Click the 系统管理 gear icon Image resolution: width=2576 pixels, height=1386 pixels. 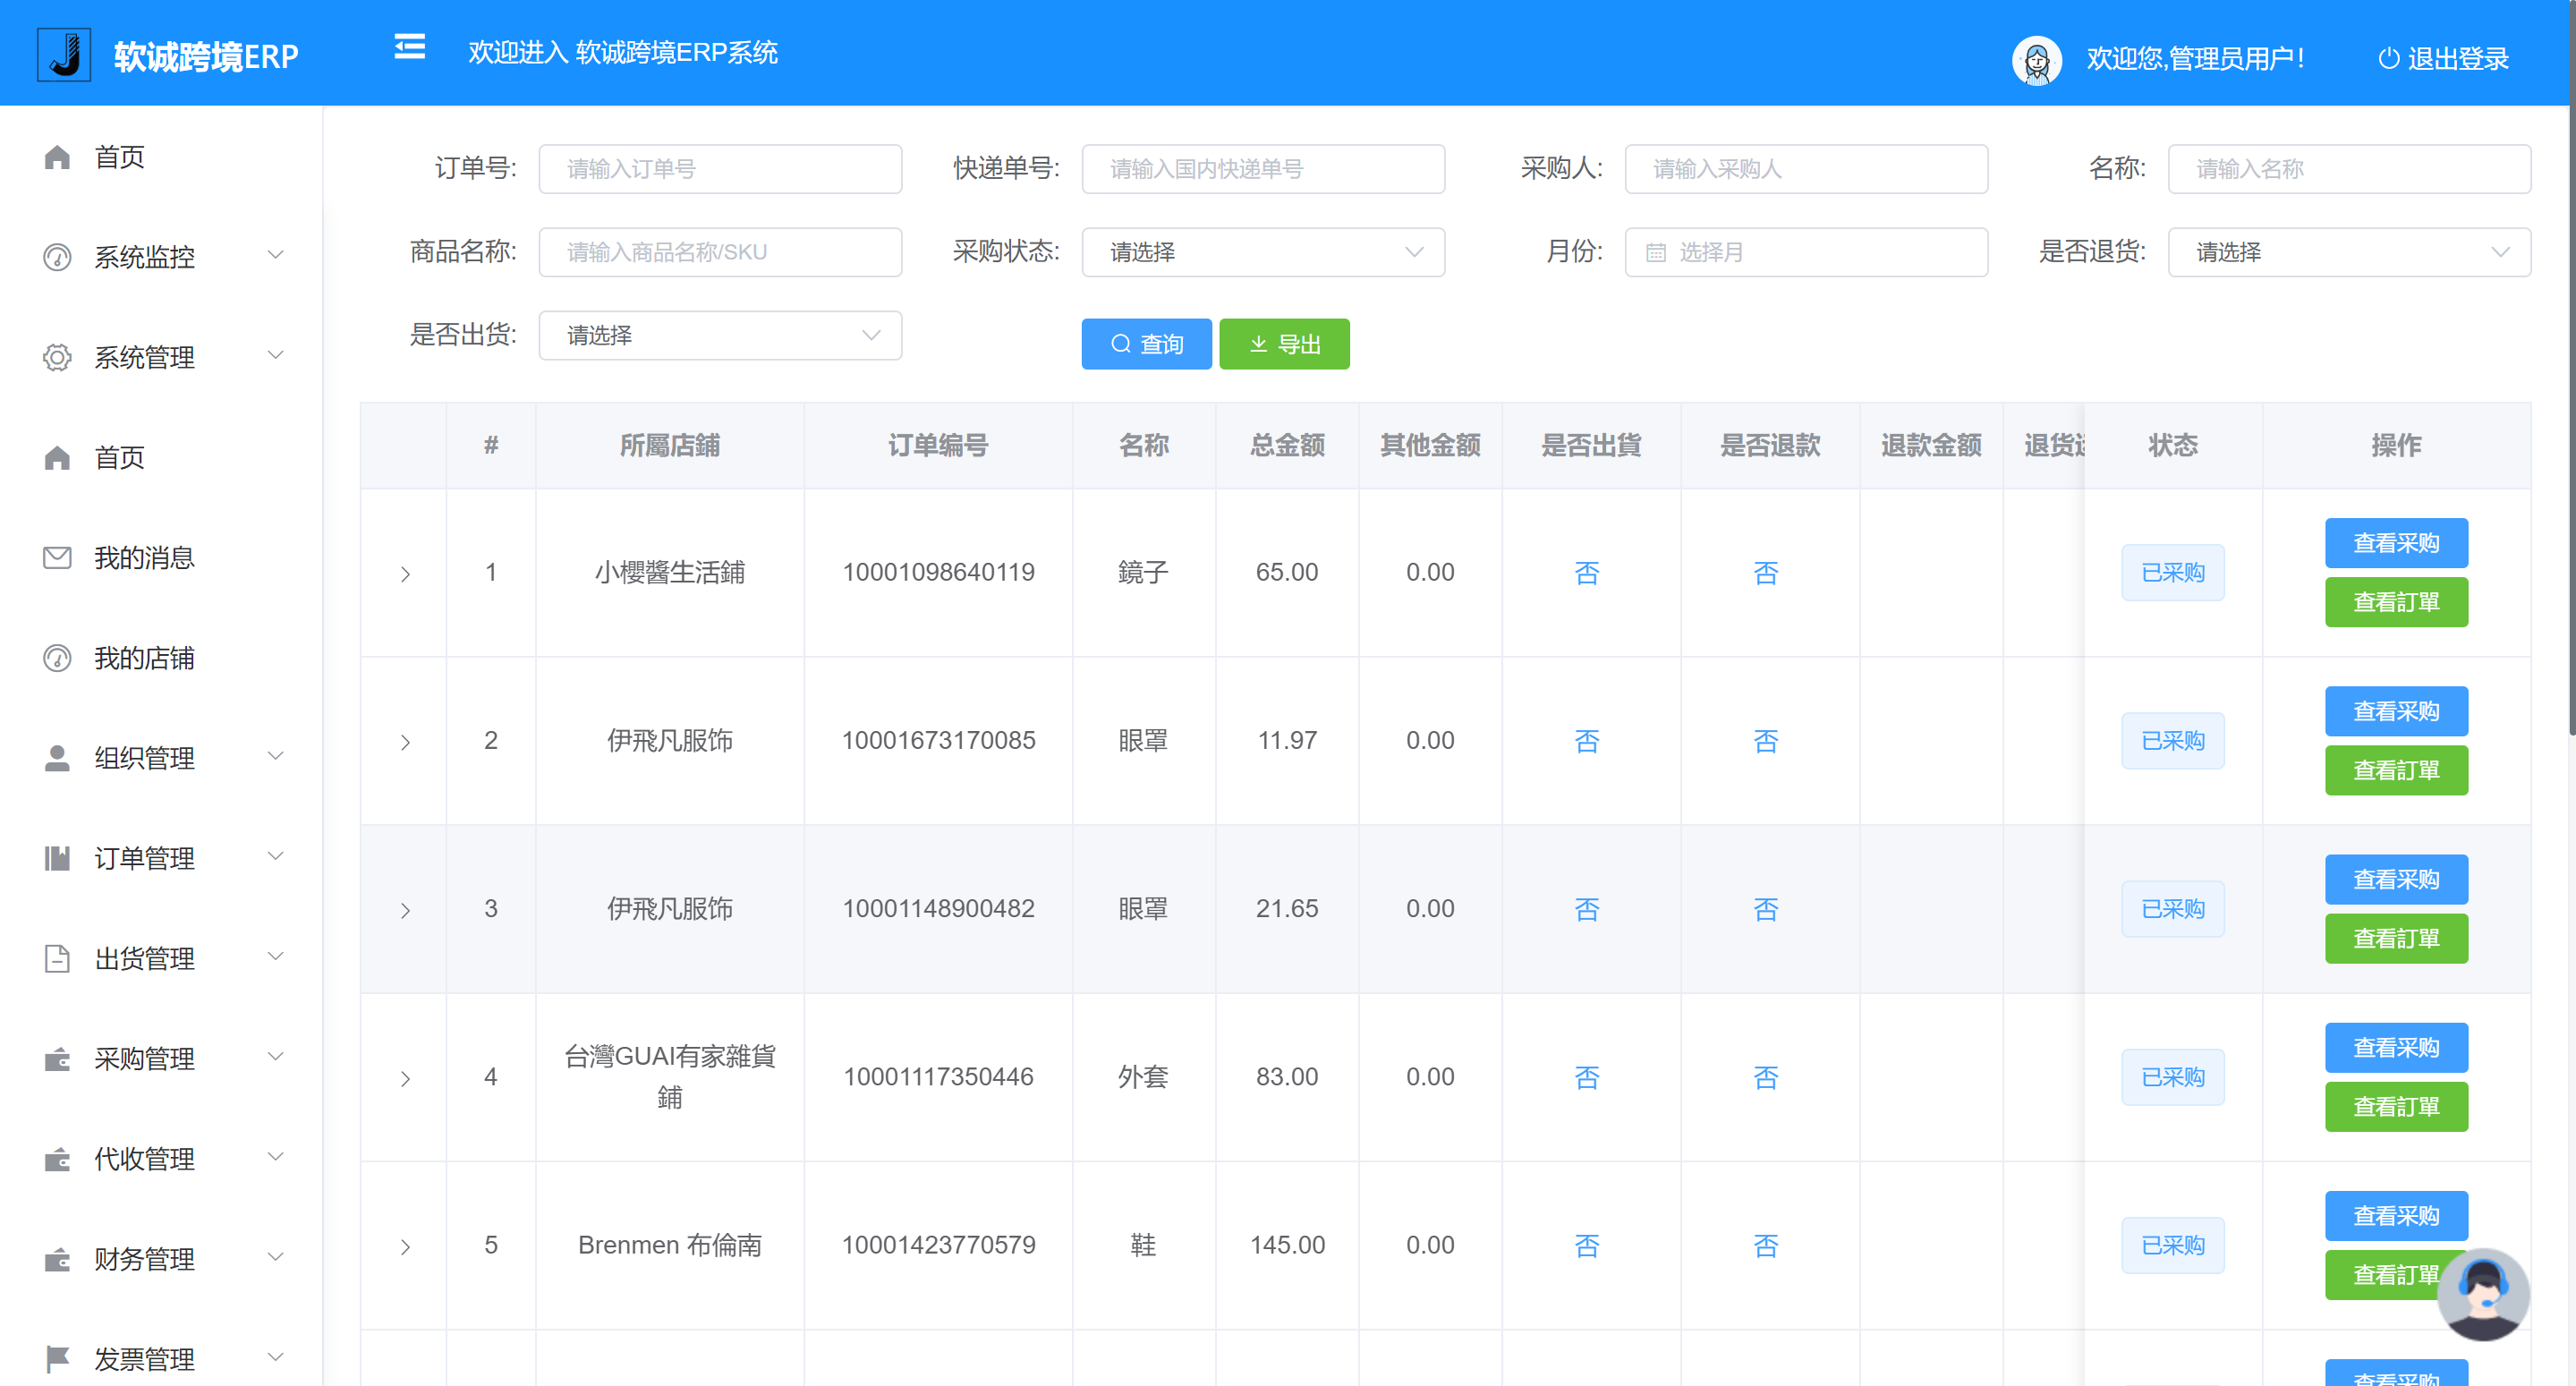(x=57, y=357)
